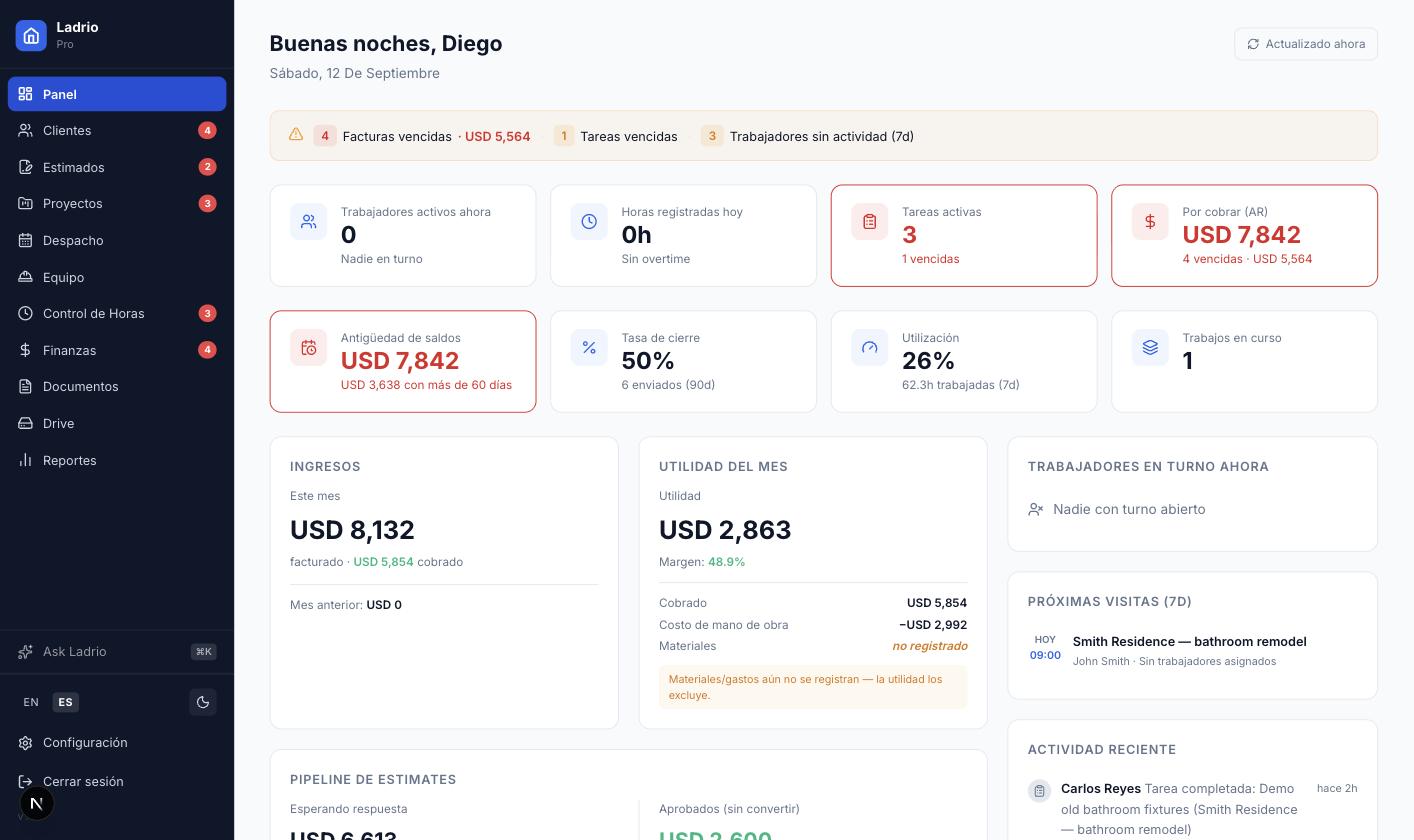Open Configuración settings
1414x840 pixels.
pyautogui.click(x=117, y=742)
